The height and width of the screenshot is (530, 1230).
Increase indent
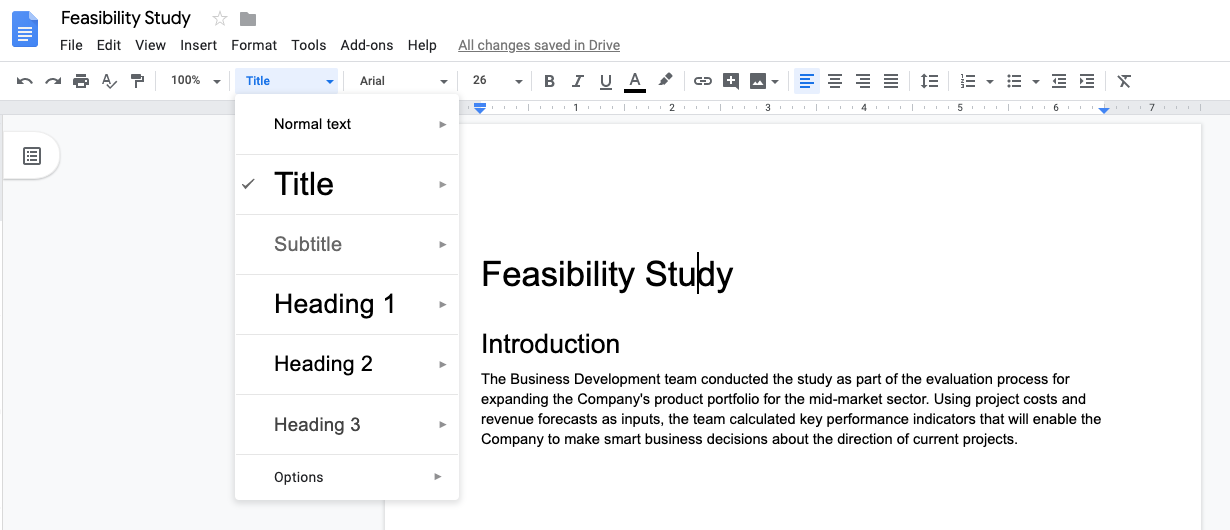(x=1087, y=81)
